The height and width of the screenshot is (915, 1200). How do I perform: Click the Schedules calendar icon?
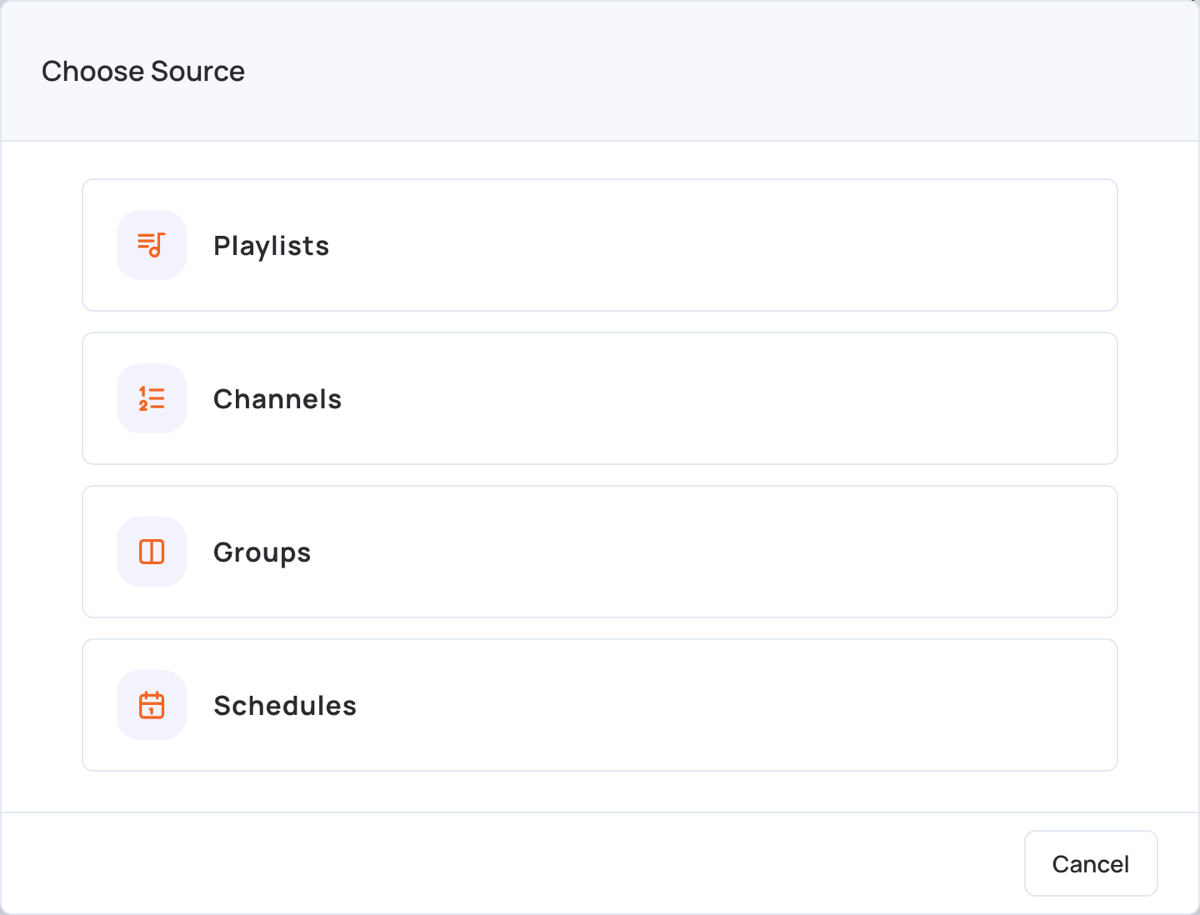coord(151,705)
